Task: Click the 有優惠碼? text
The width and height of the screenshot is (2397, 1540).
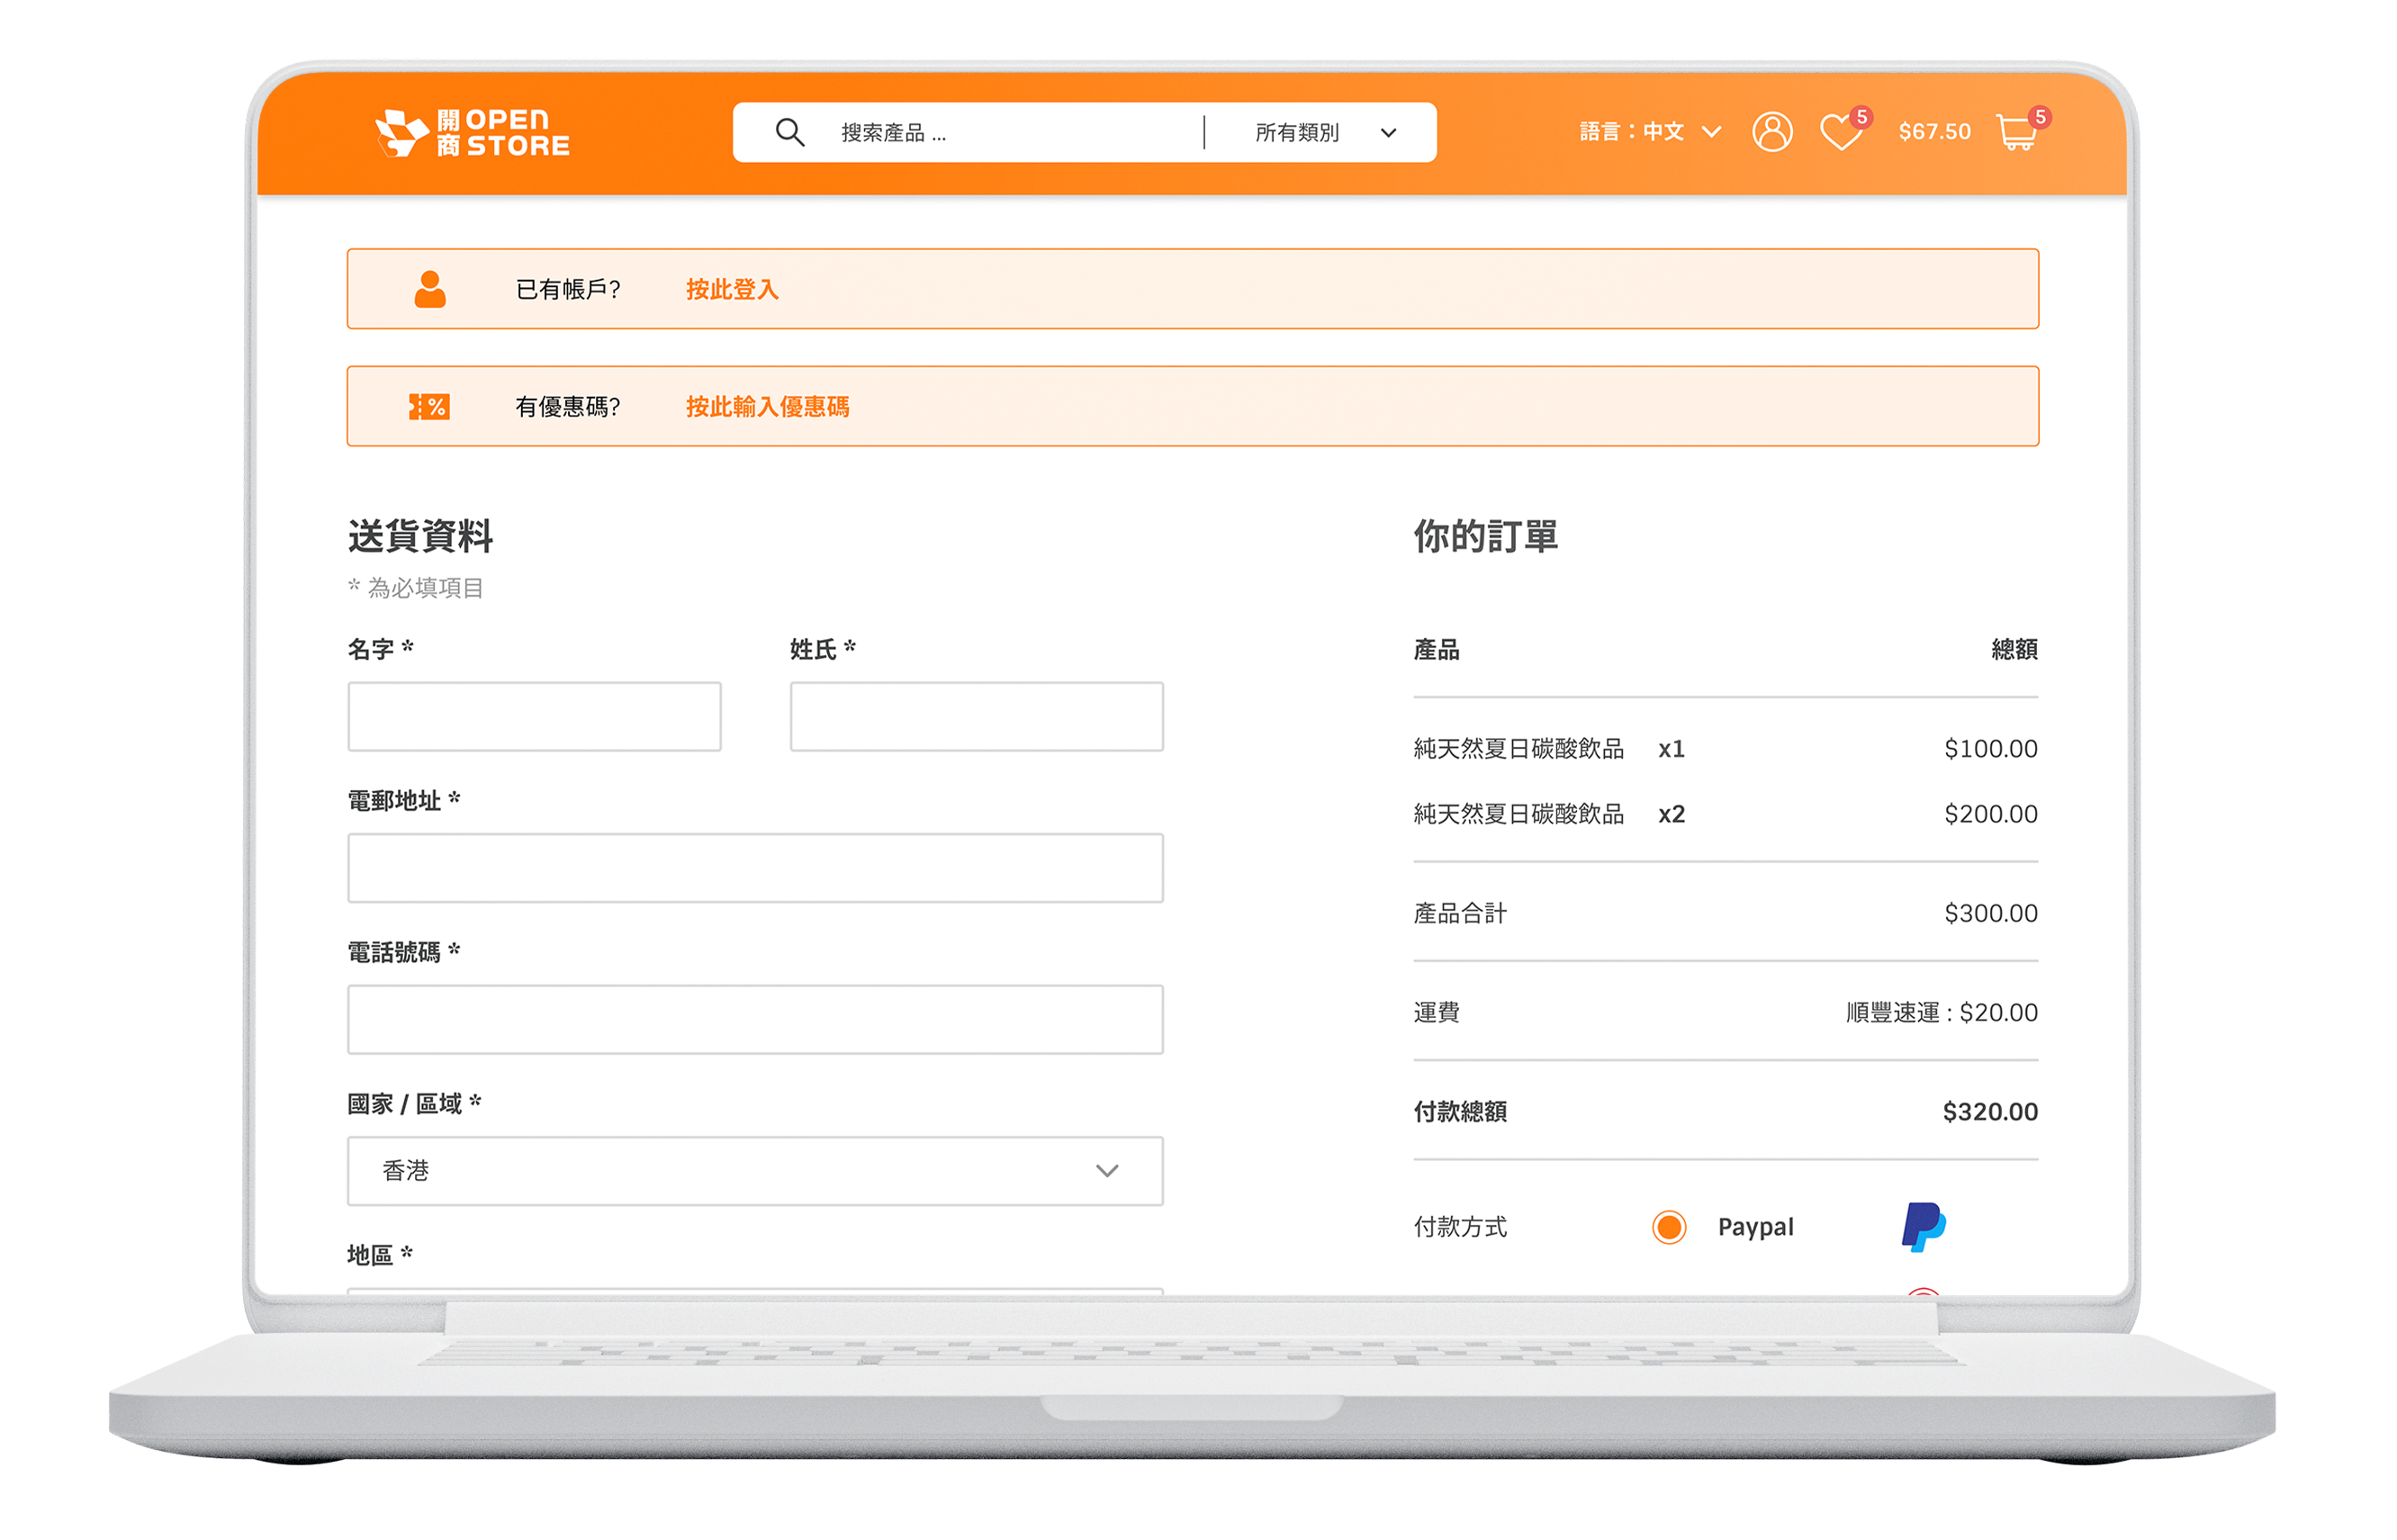Action: click(568, 407)
